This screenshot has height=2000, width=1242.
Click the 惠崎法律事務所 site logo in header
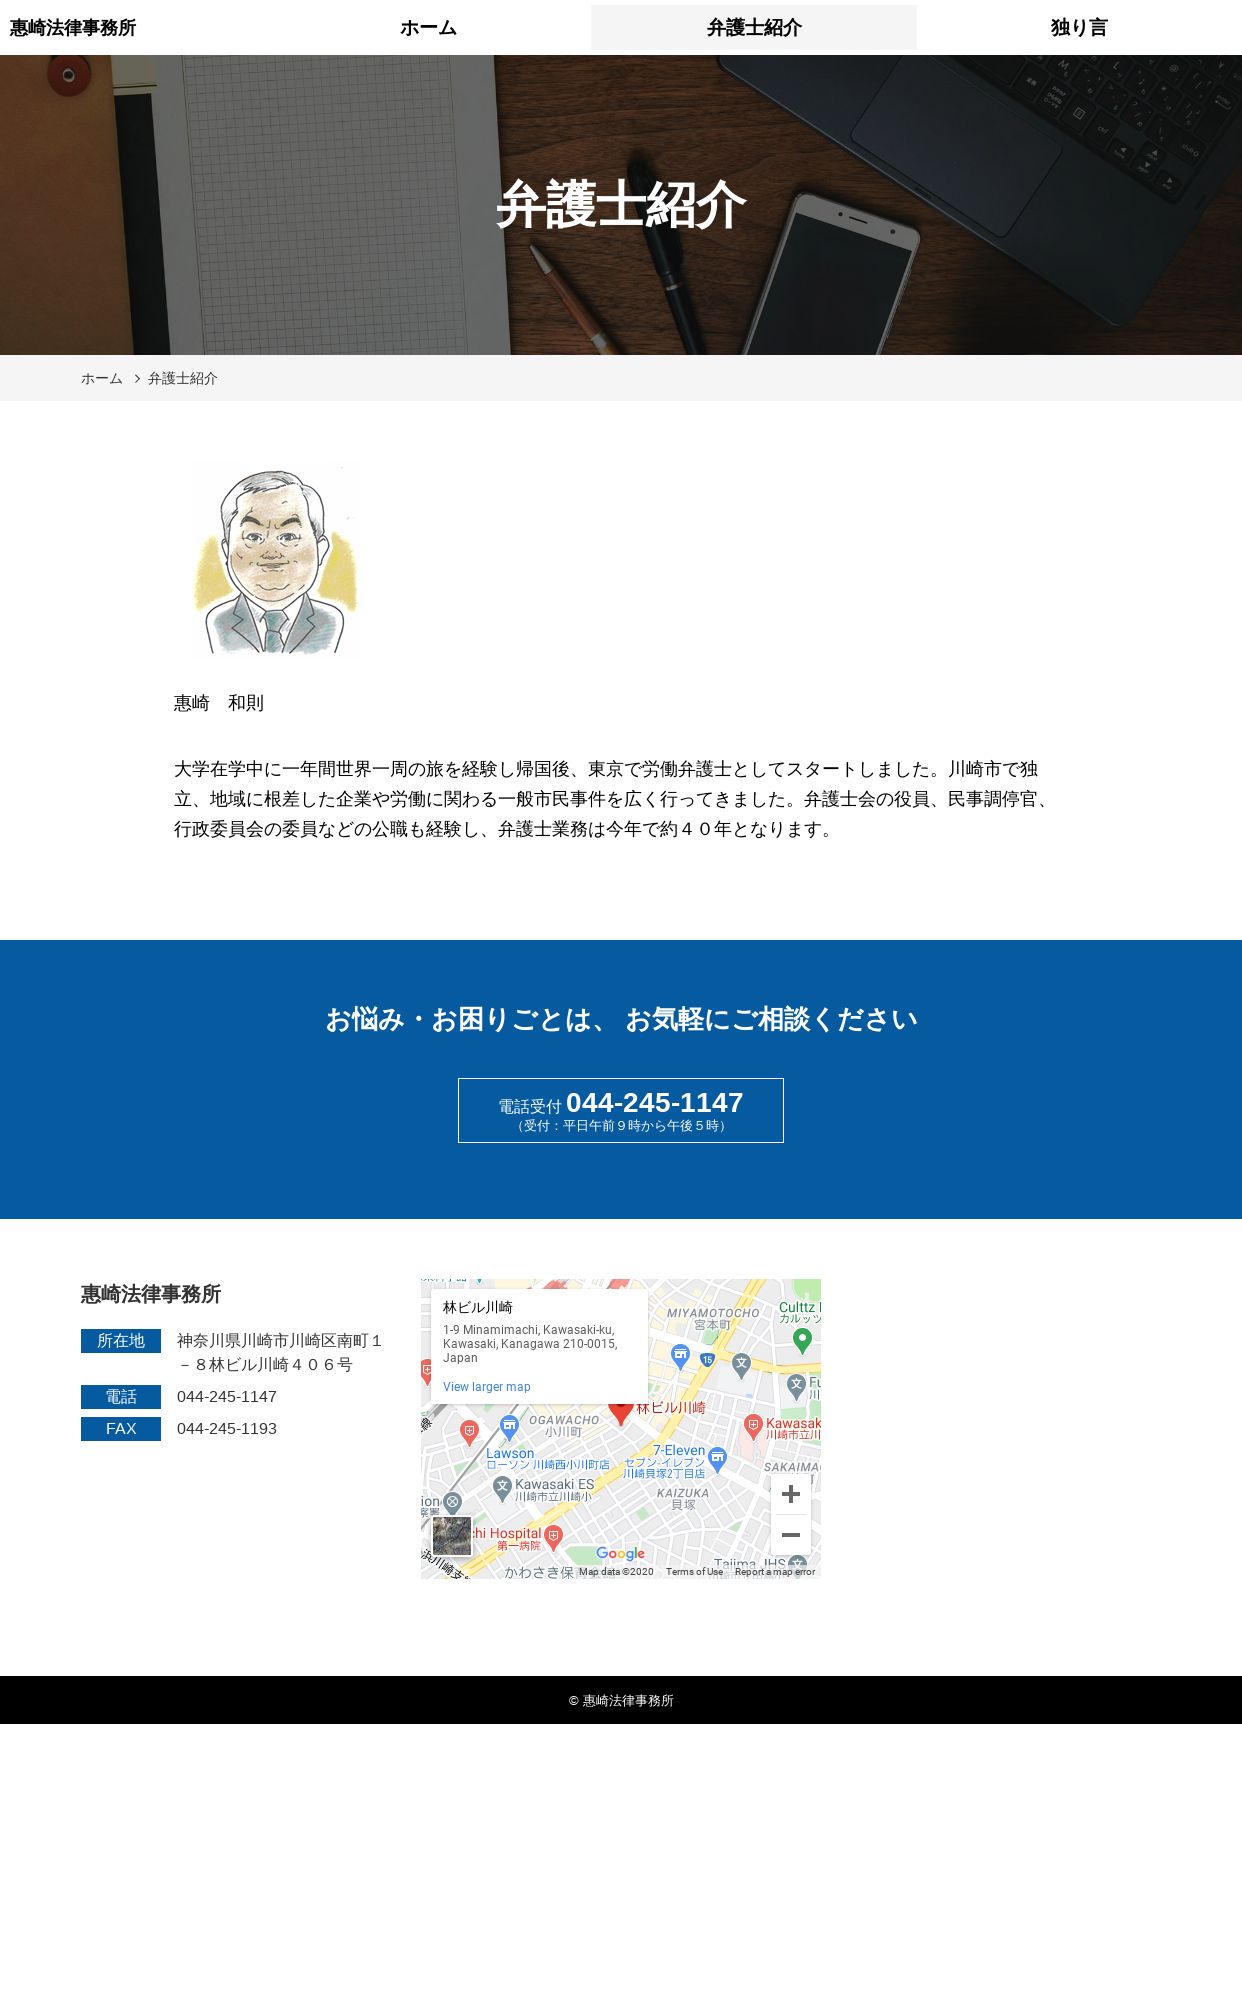point(73,28)
